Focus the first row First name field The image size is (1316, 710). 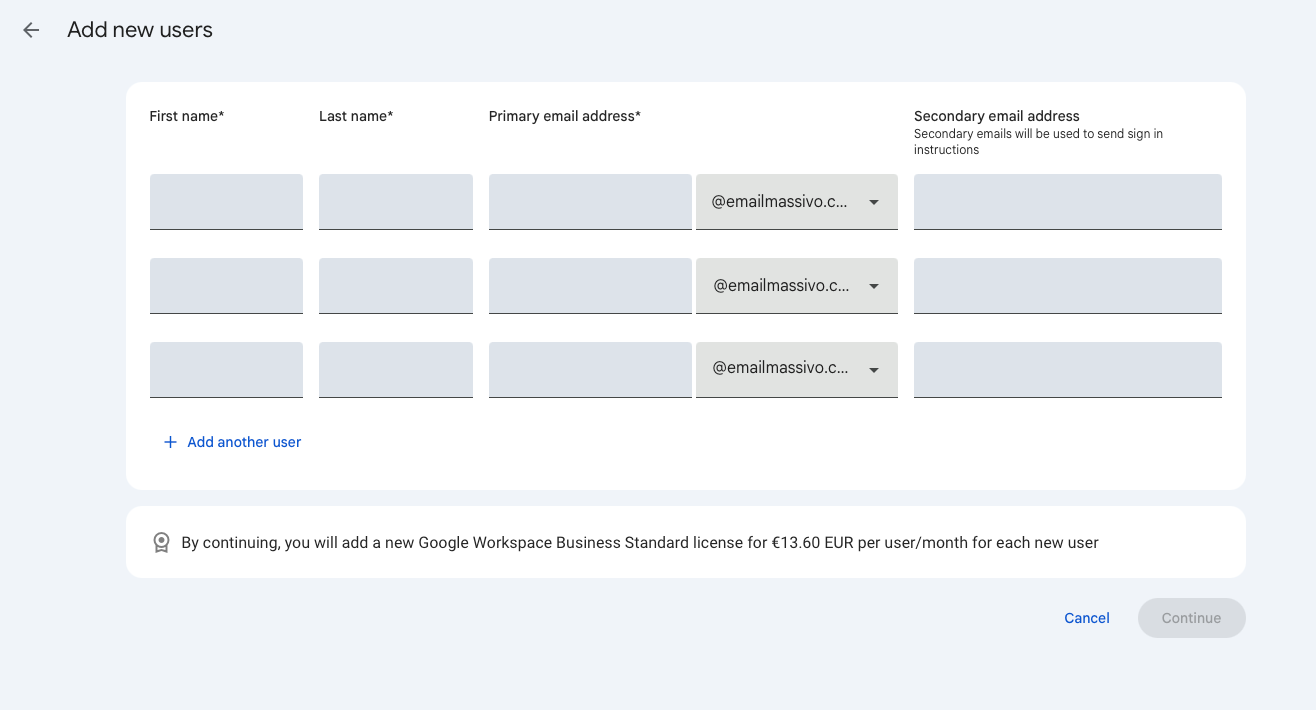226,202
